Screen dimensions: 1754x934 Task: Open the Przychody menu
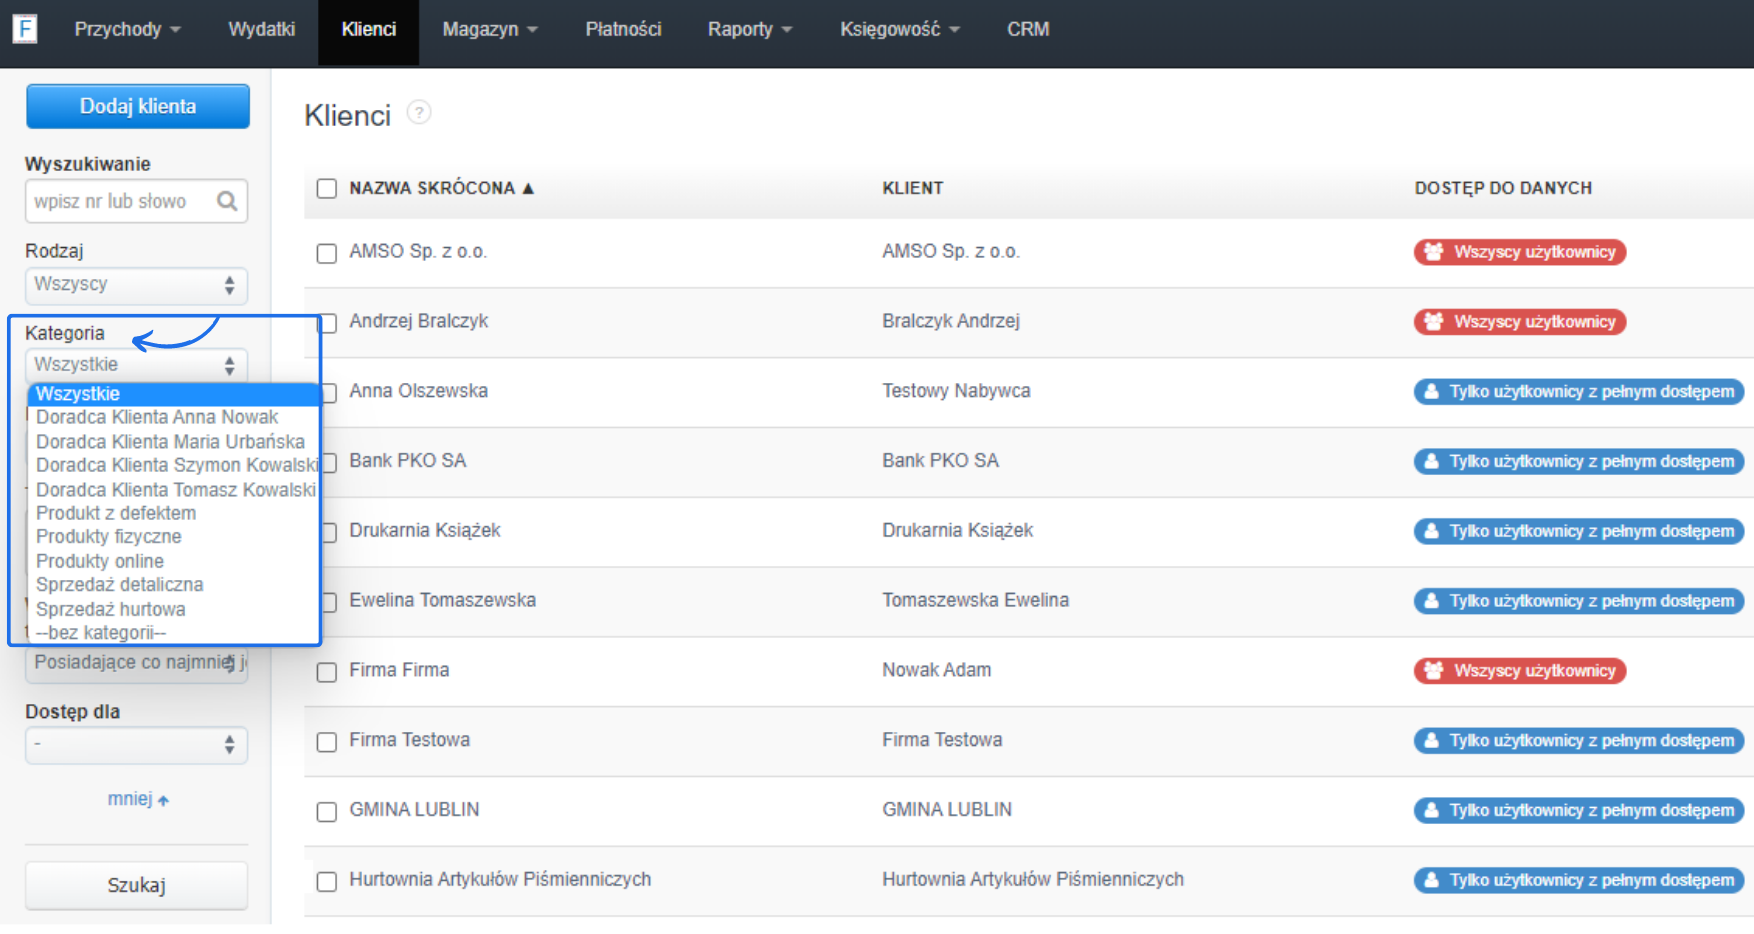127,29
